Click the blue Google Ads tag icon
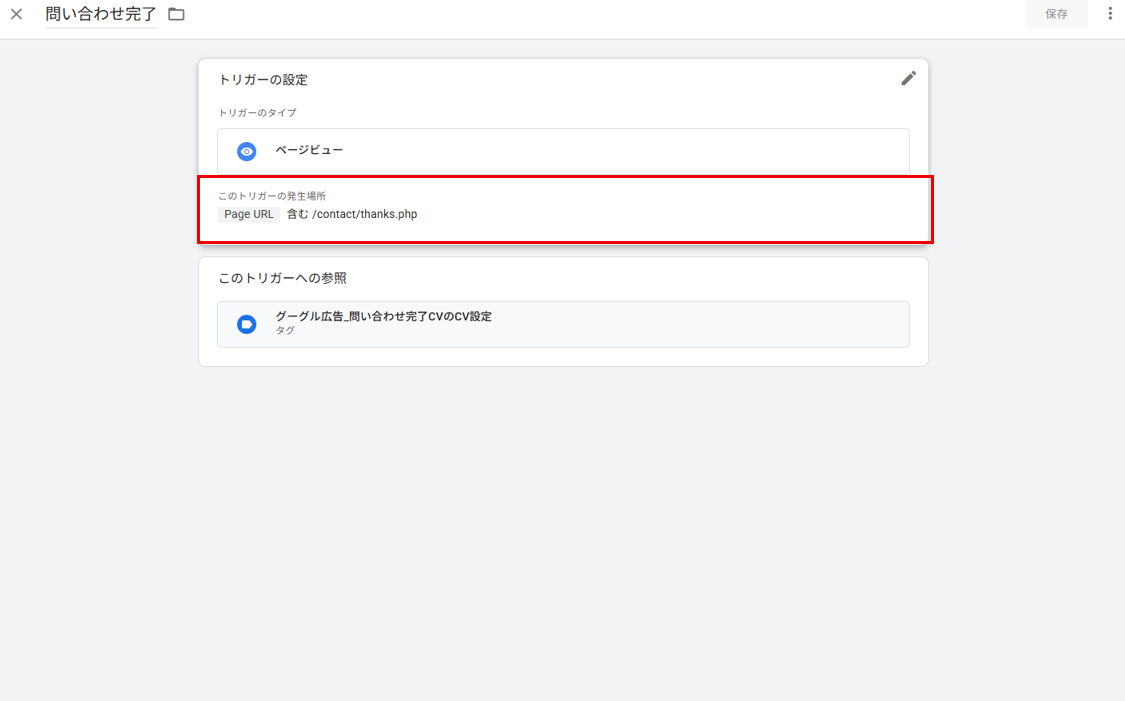The width and height of the screenshot is (1125, 701). coord(246,324)
